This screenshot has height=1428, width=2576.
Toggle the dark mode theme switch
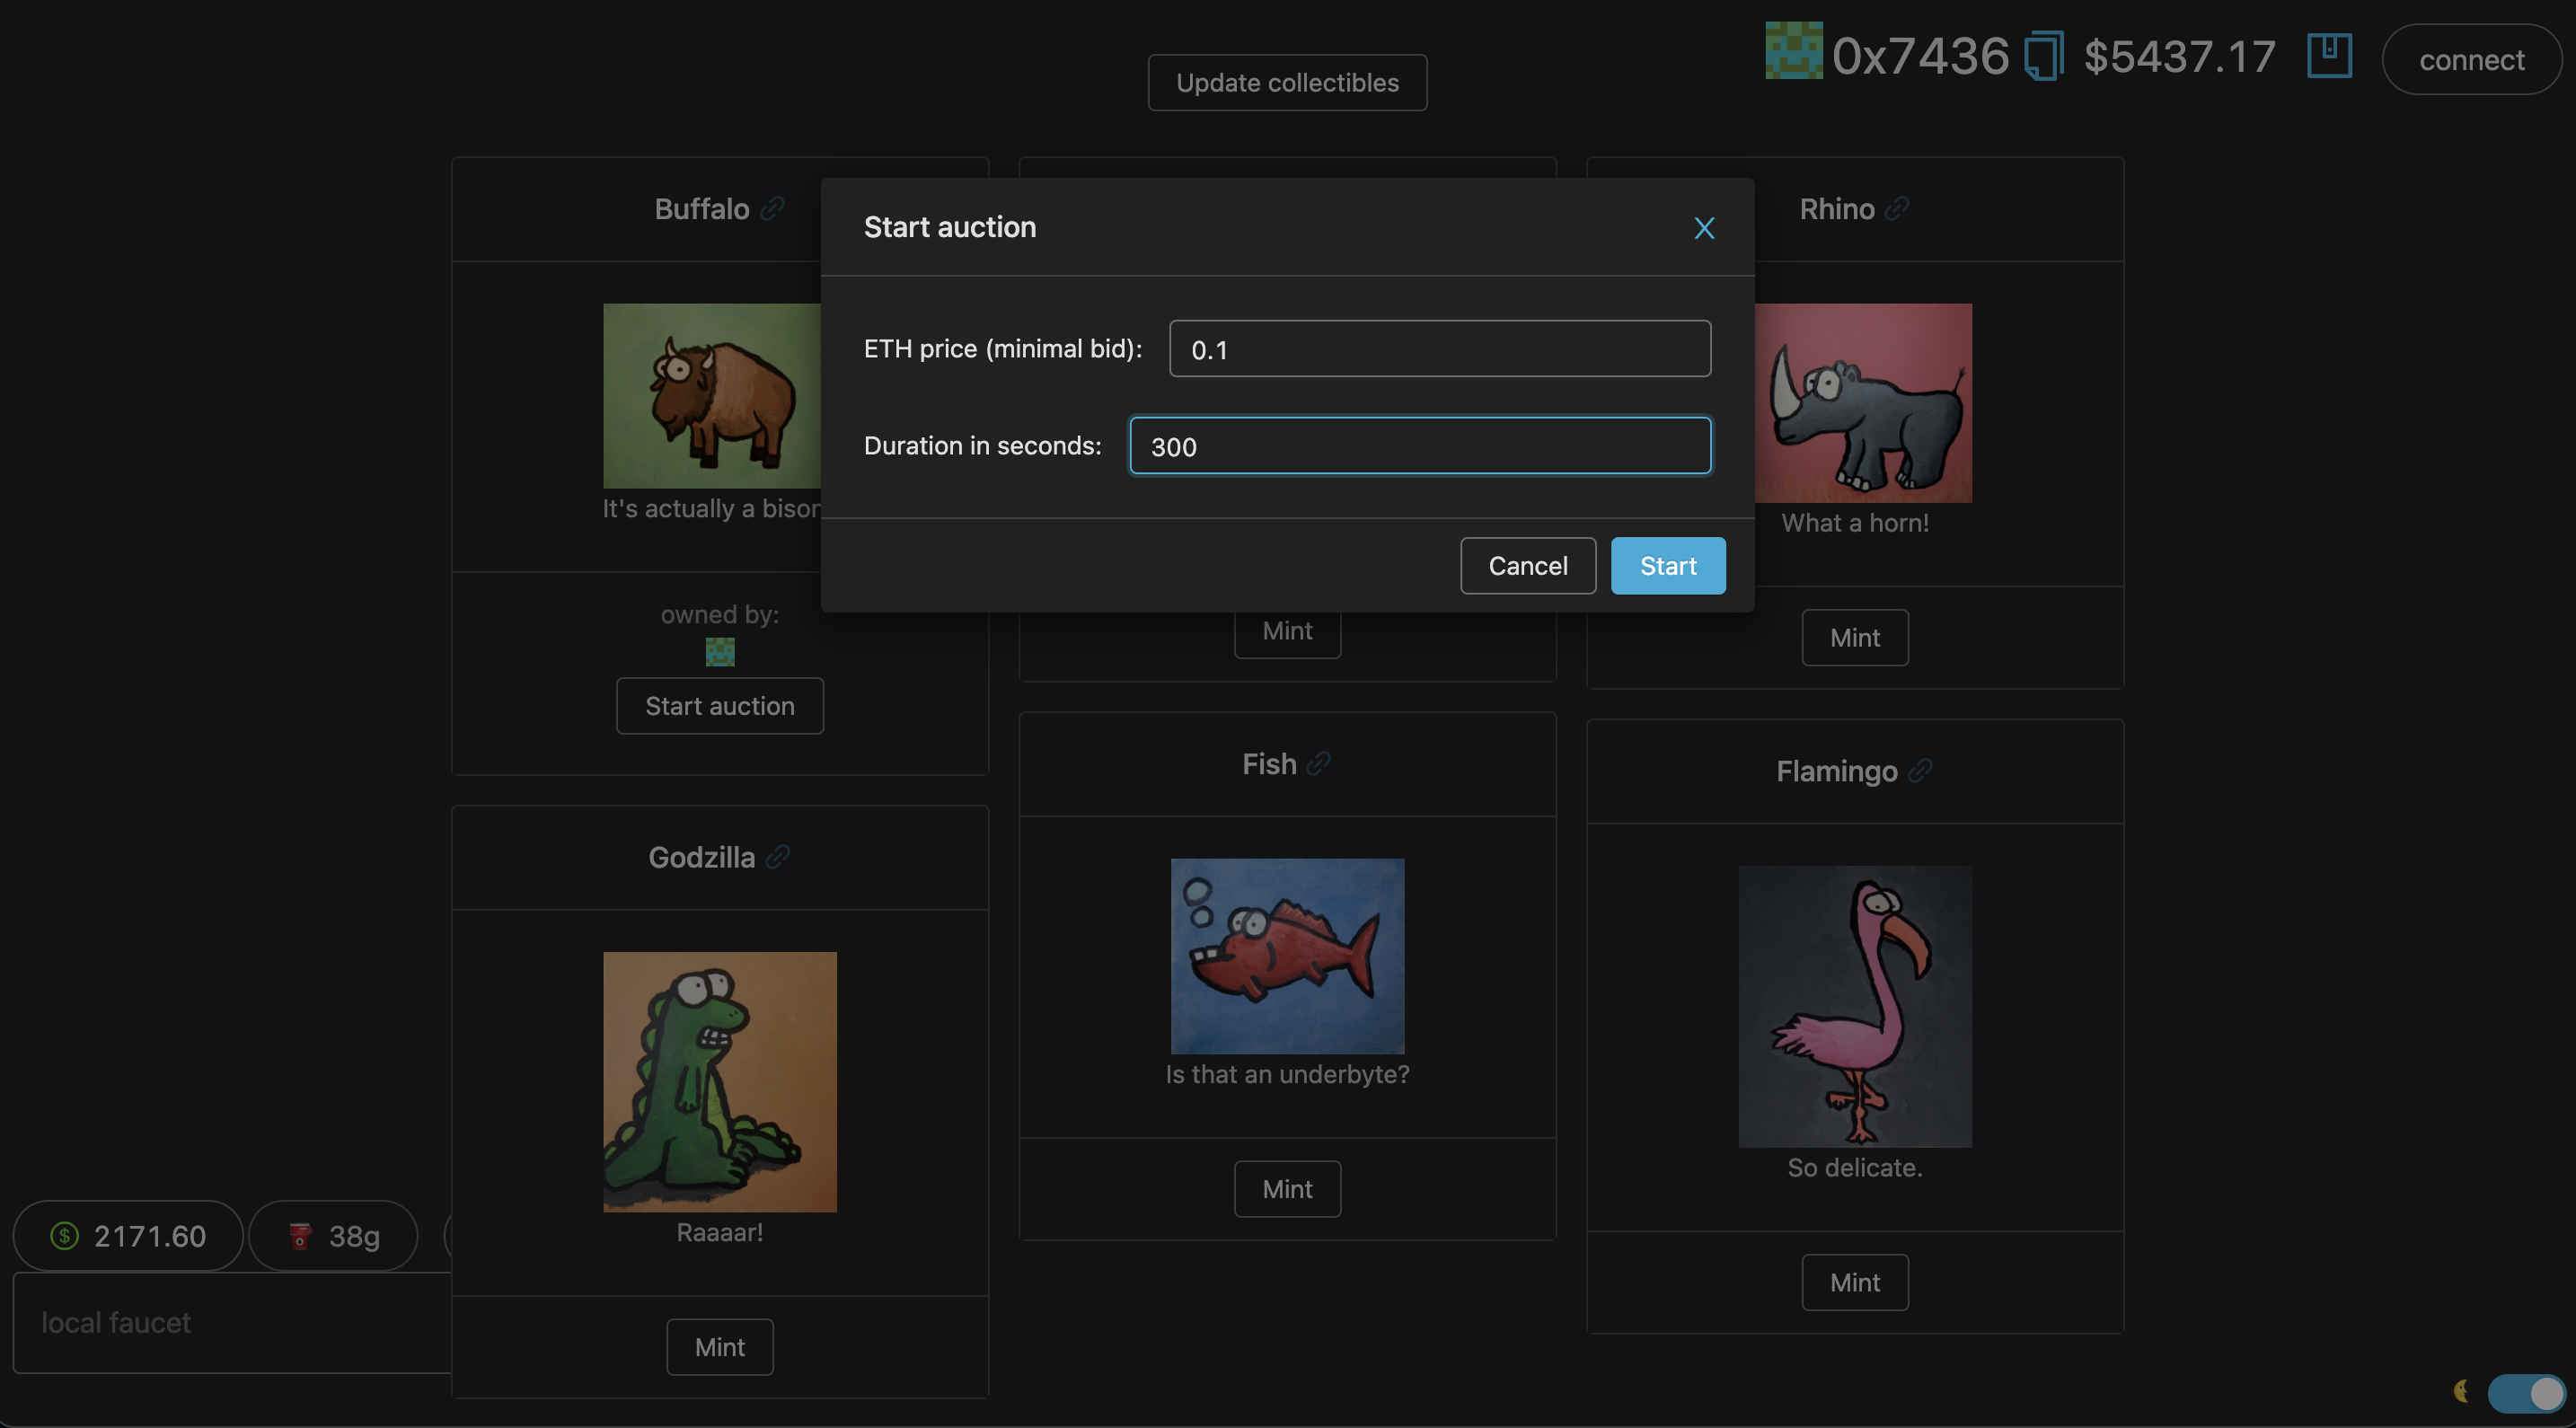(x=2526, y=1392)
